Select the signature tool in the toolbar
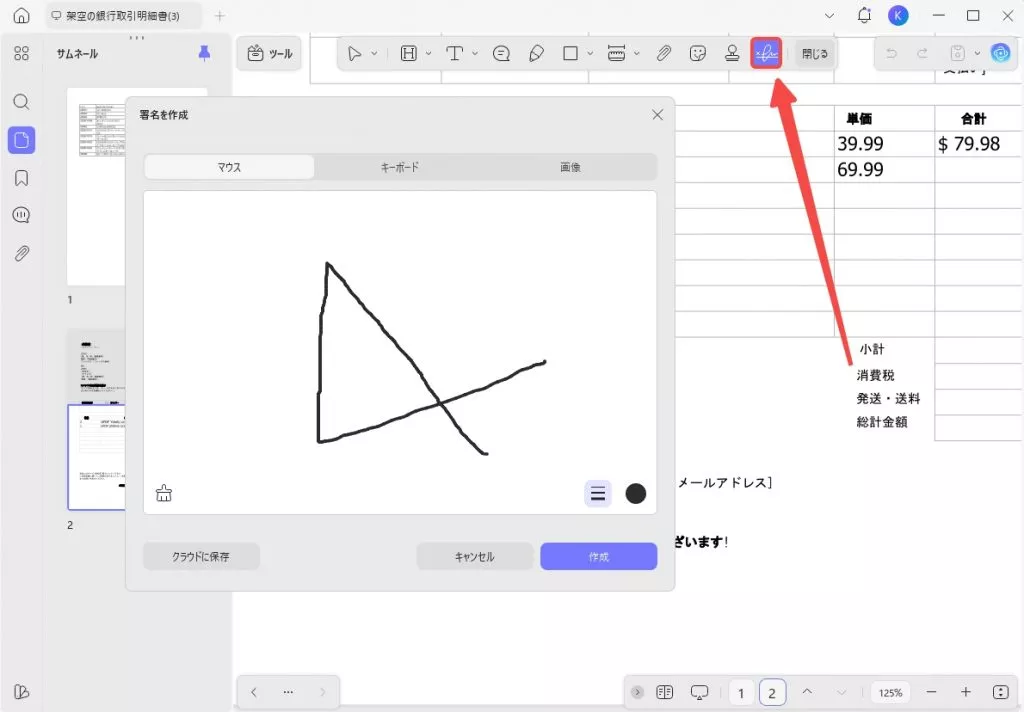 765,53
